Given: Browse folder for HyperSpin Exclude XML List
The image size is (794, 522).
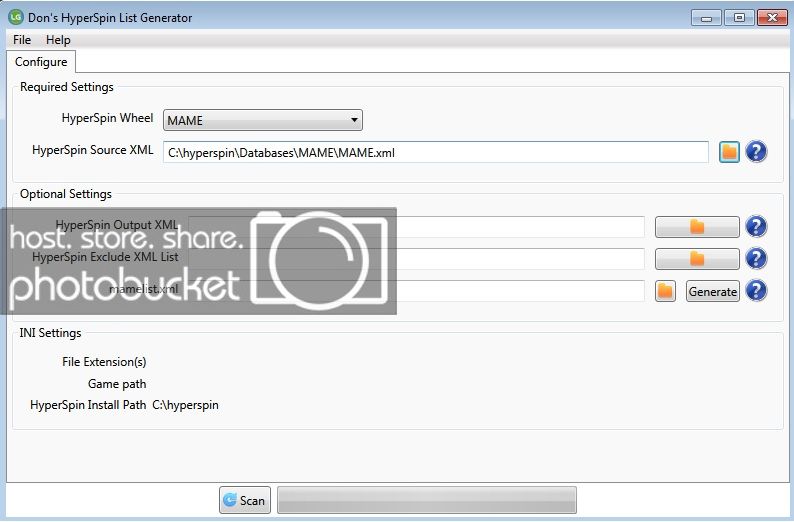Looking at the screenshot, I should pyautogui.click(x=697, y=259).
